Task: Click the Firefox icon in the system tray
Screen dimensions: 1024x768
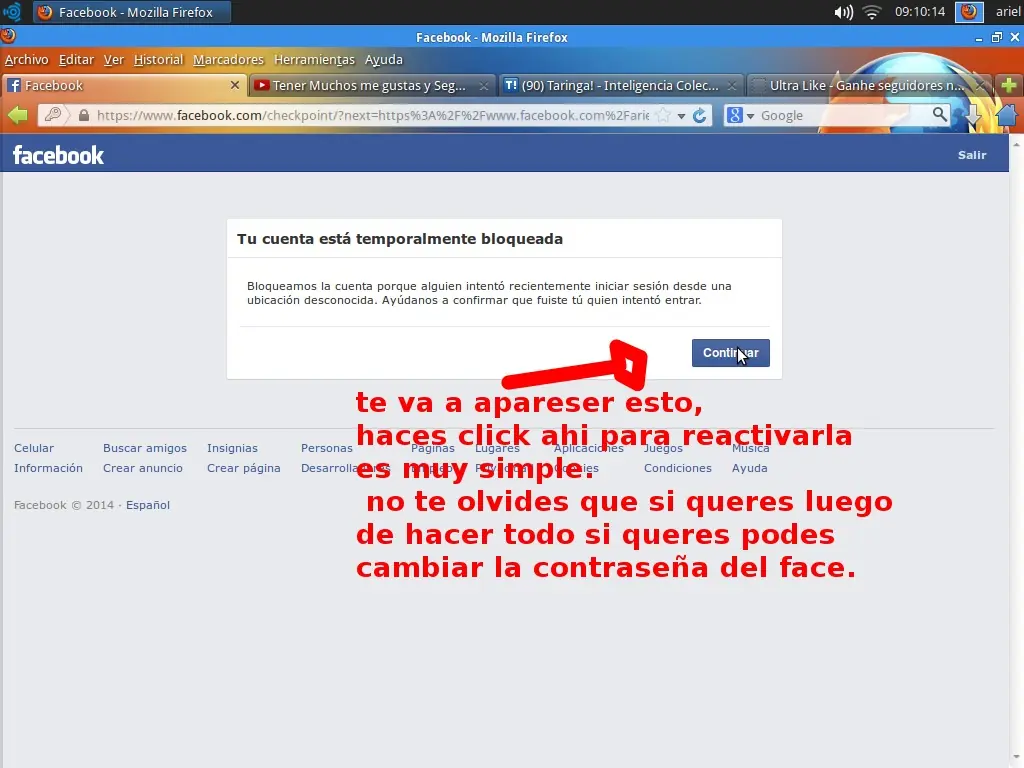Action: [x=969, y=12]
